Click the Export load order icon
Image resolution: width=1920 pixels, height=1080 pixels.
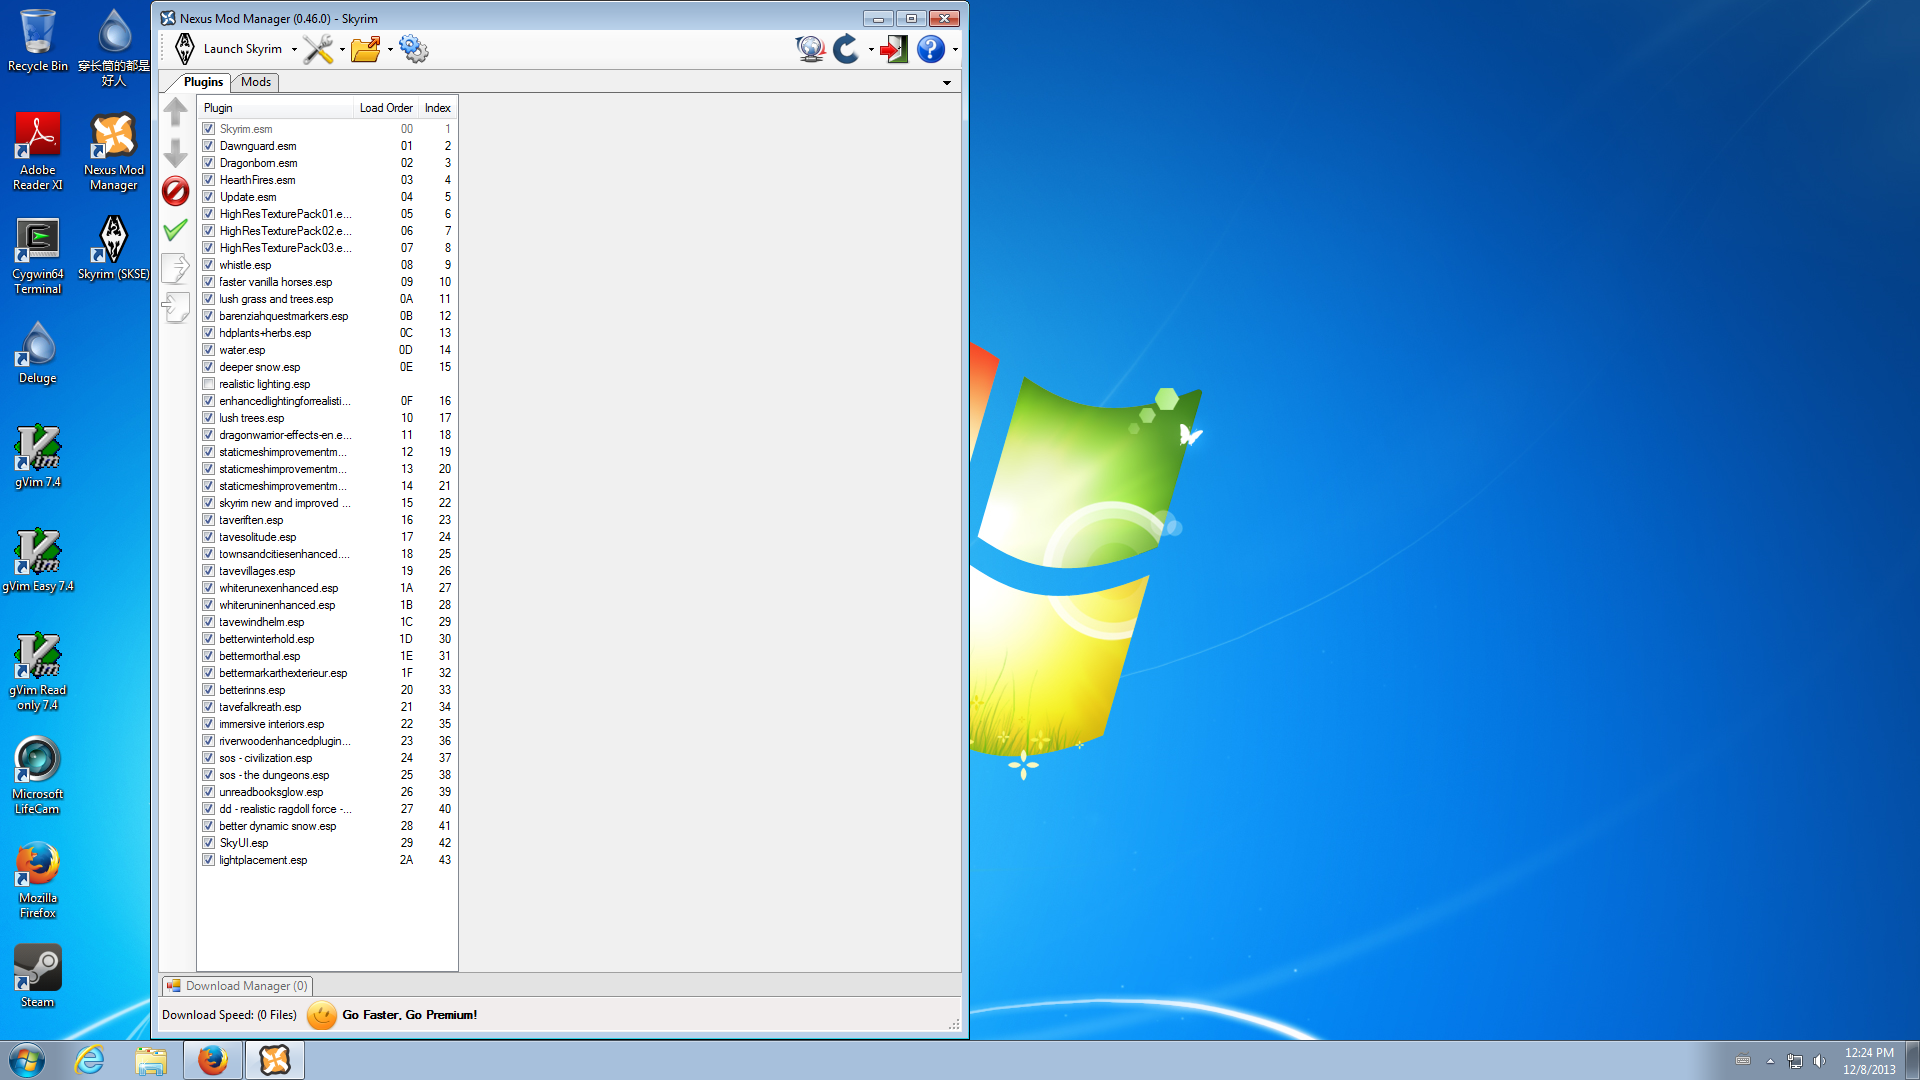pos(175,268)
